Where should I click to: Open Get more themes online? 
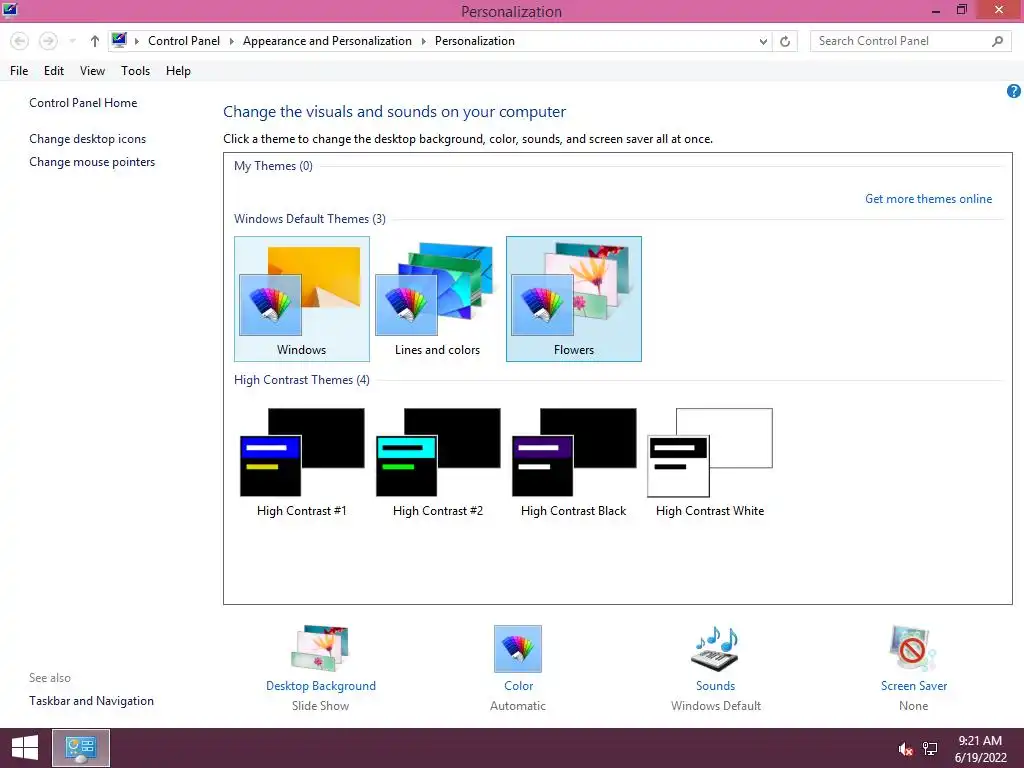coord(928,199)
